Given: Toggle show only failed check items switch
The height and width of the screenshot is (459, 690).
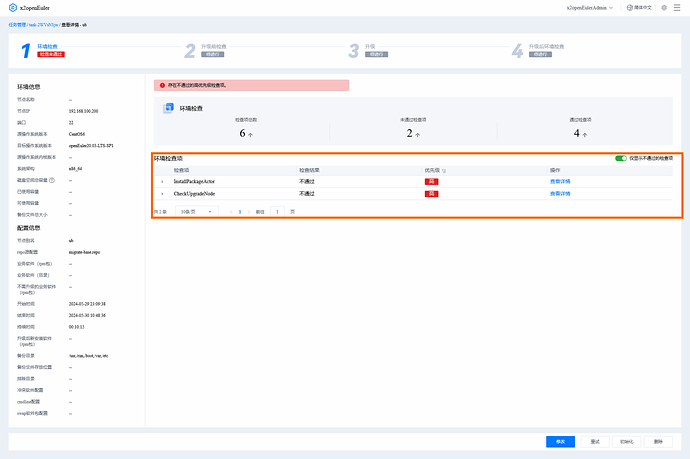Looking at the screenshot, I should tap(621, 158).
